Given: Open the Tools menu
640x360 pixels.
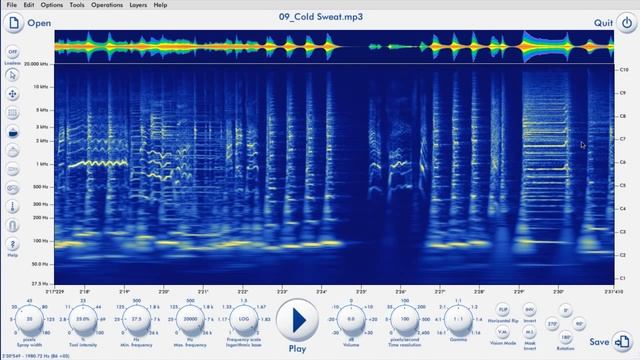Looking at the screenshot, I should (77, 5).
